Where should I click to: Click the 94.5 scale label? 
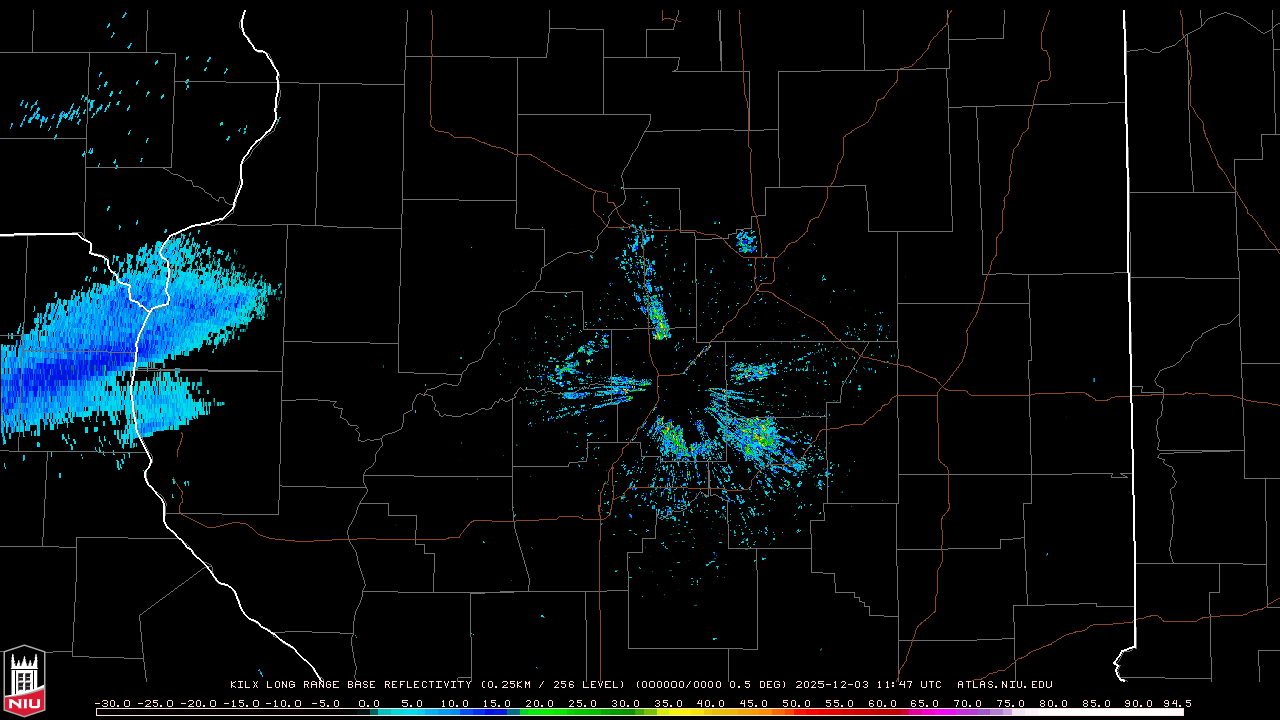1175,703
